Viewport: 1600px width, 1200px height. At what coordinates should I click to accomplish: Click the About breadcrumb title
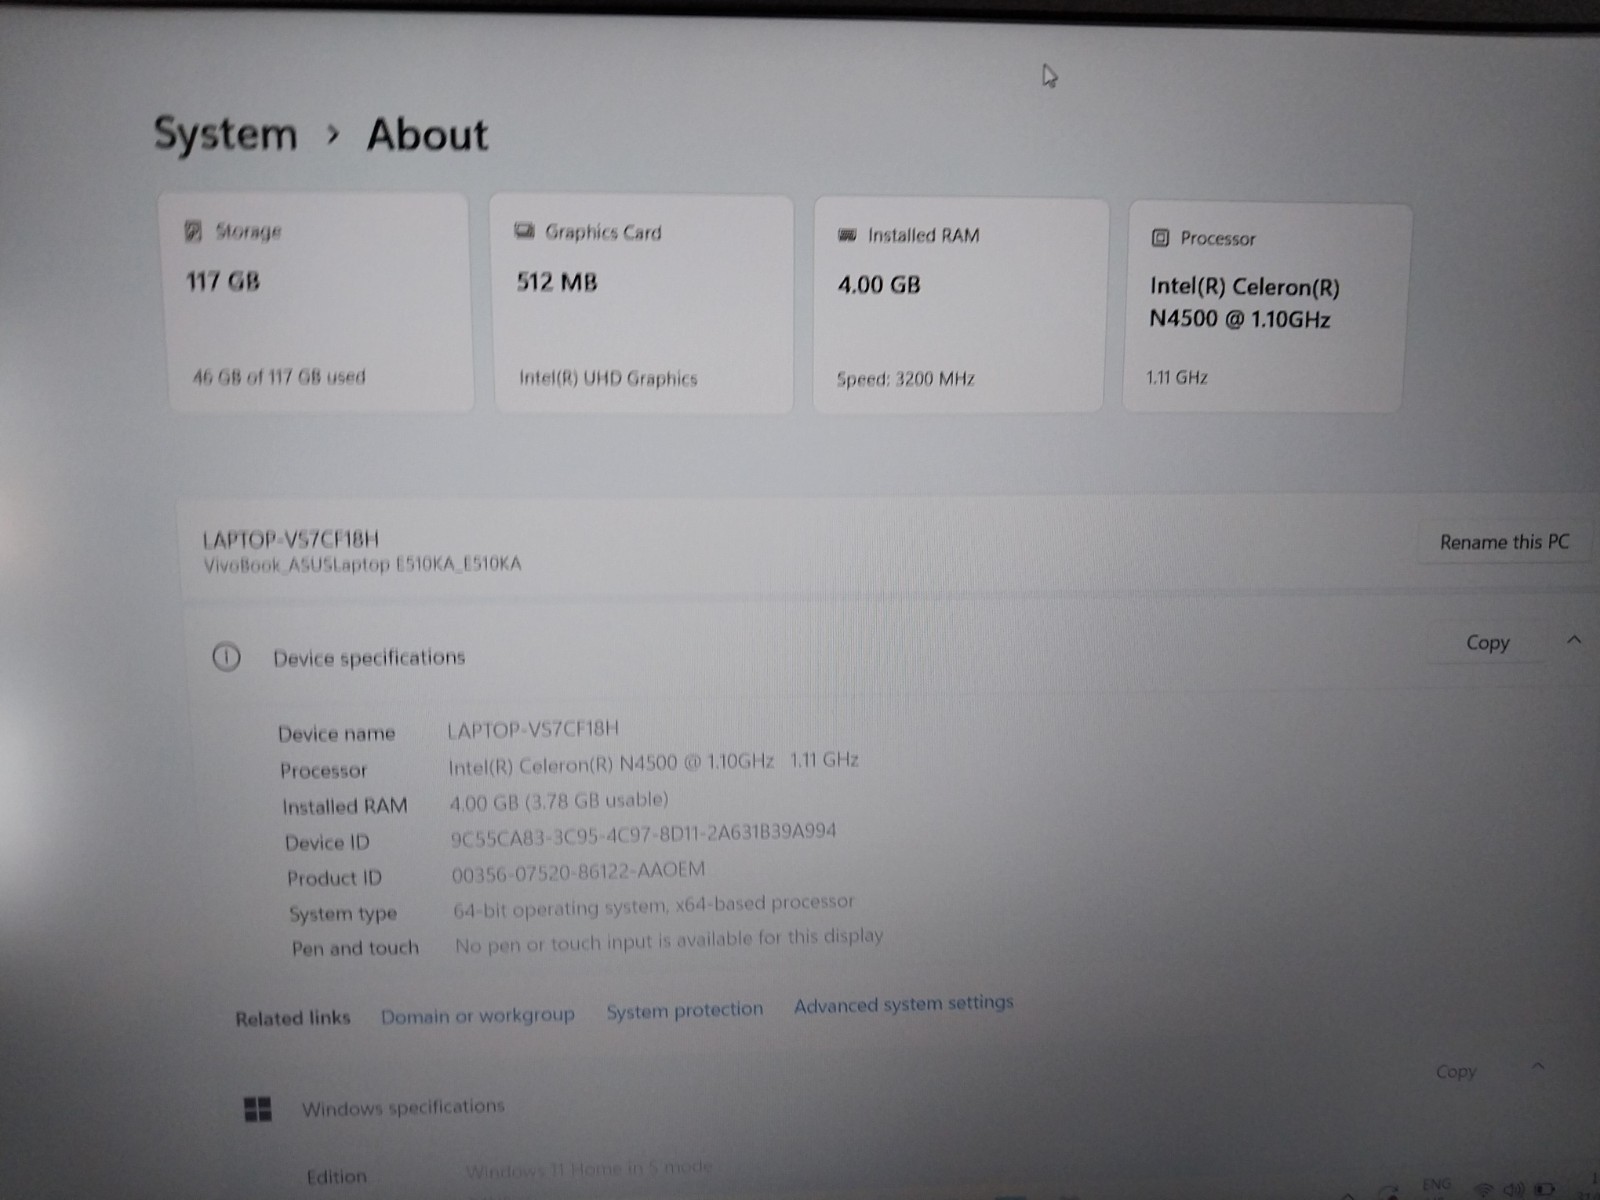click(427, 134)
